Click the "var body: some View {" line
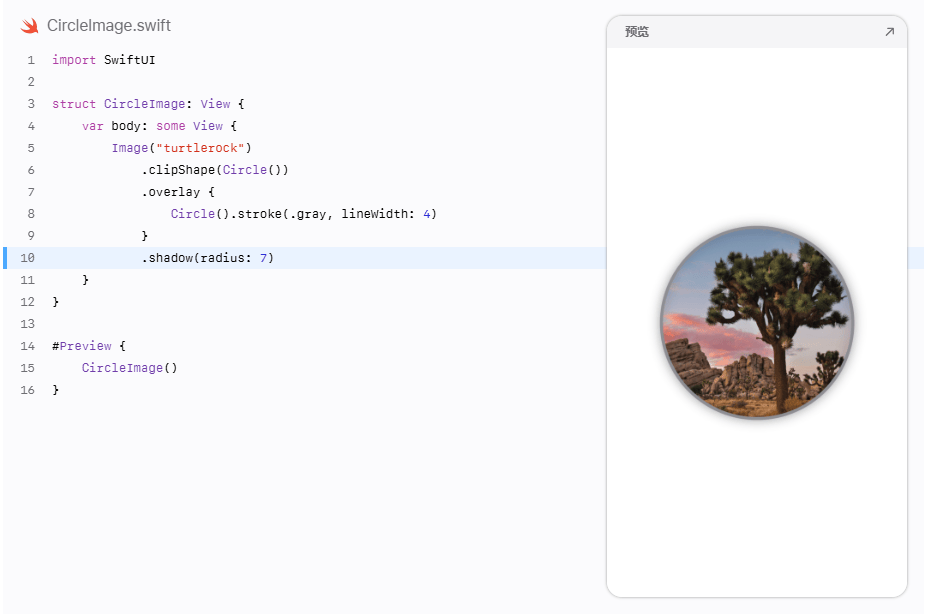 point(160,126)
